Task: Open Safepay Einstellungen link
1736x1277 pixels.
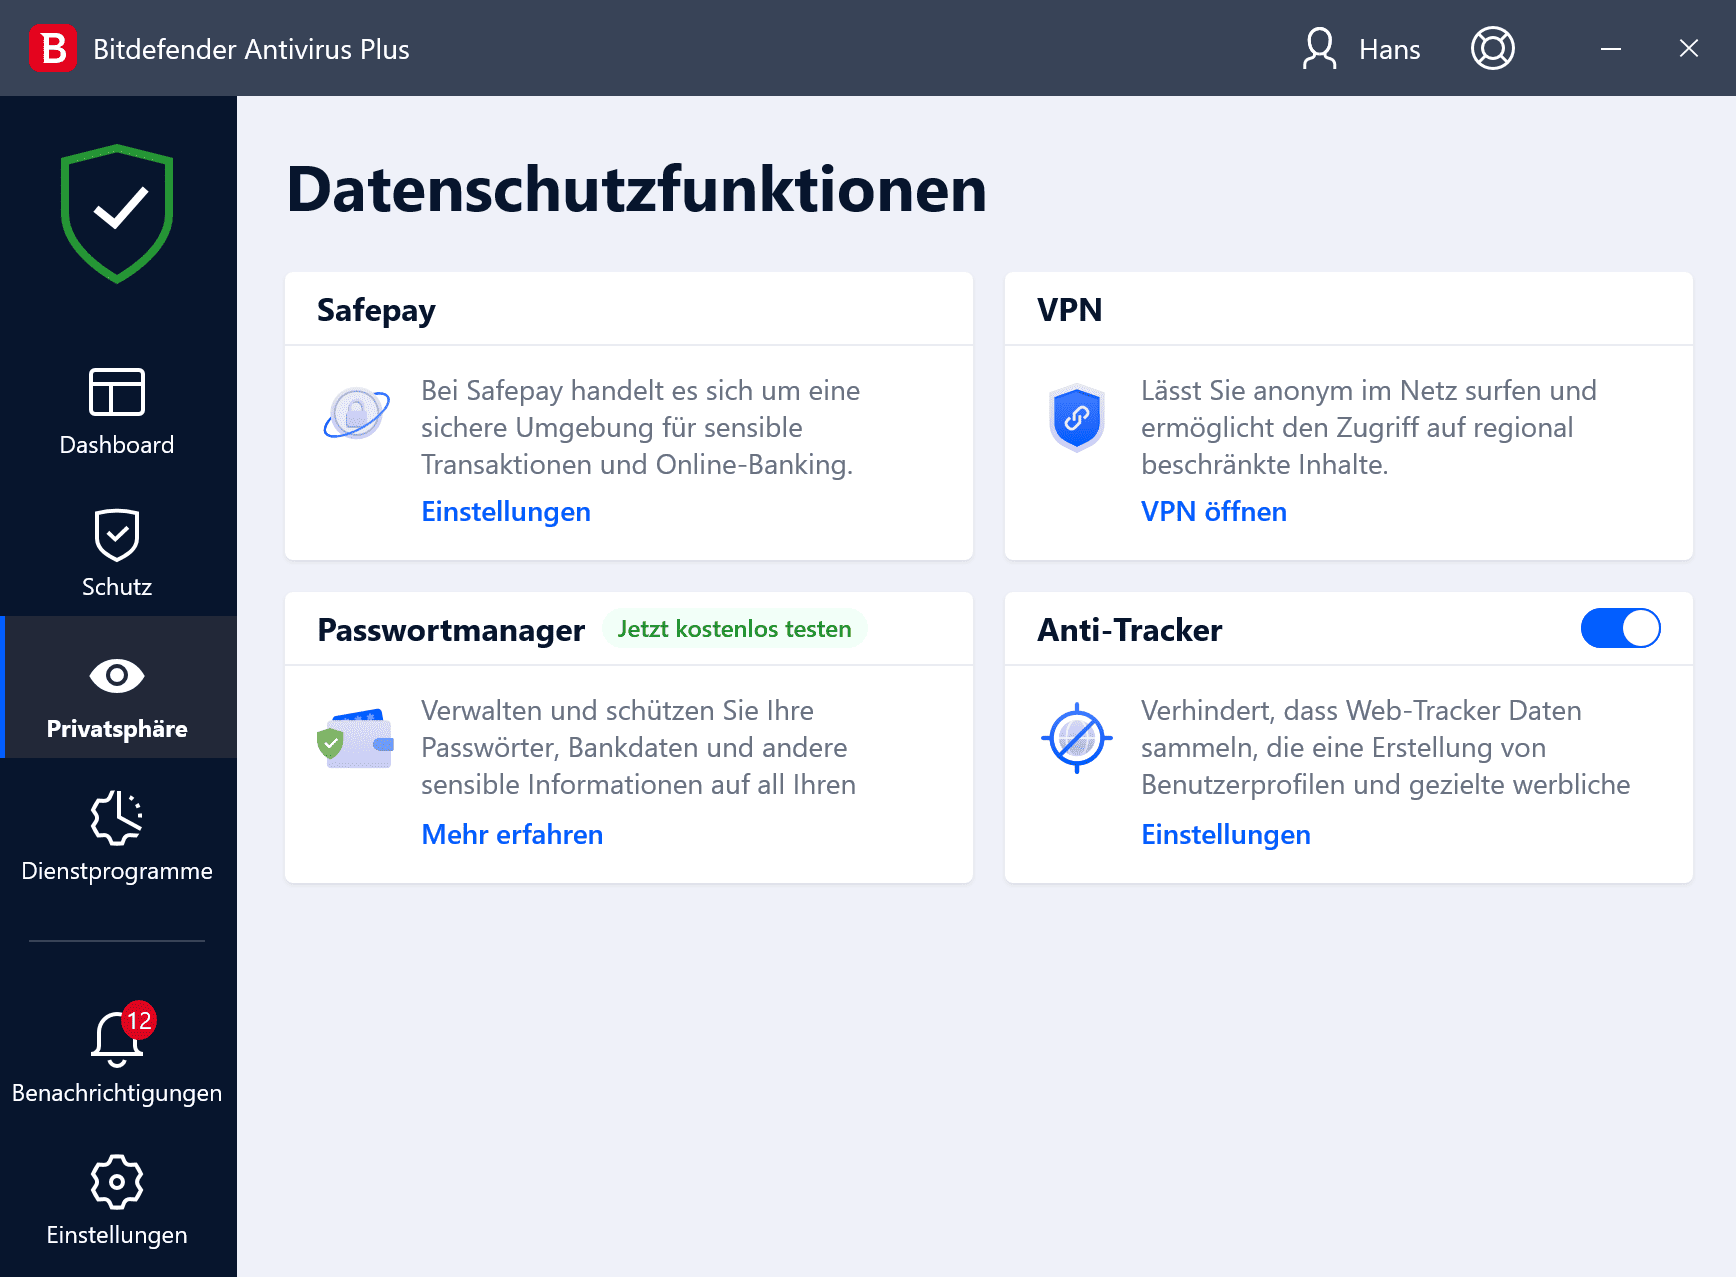Action: 506,511
